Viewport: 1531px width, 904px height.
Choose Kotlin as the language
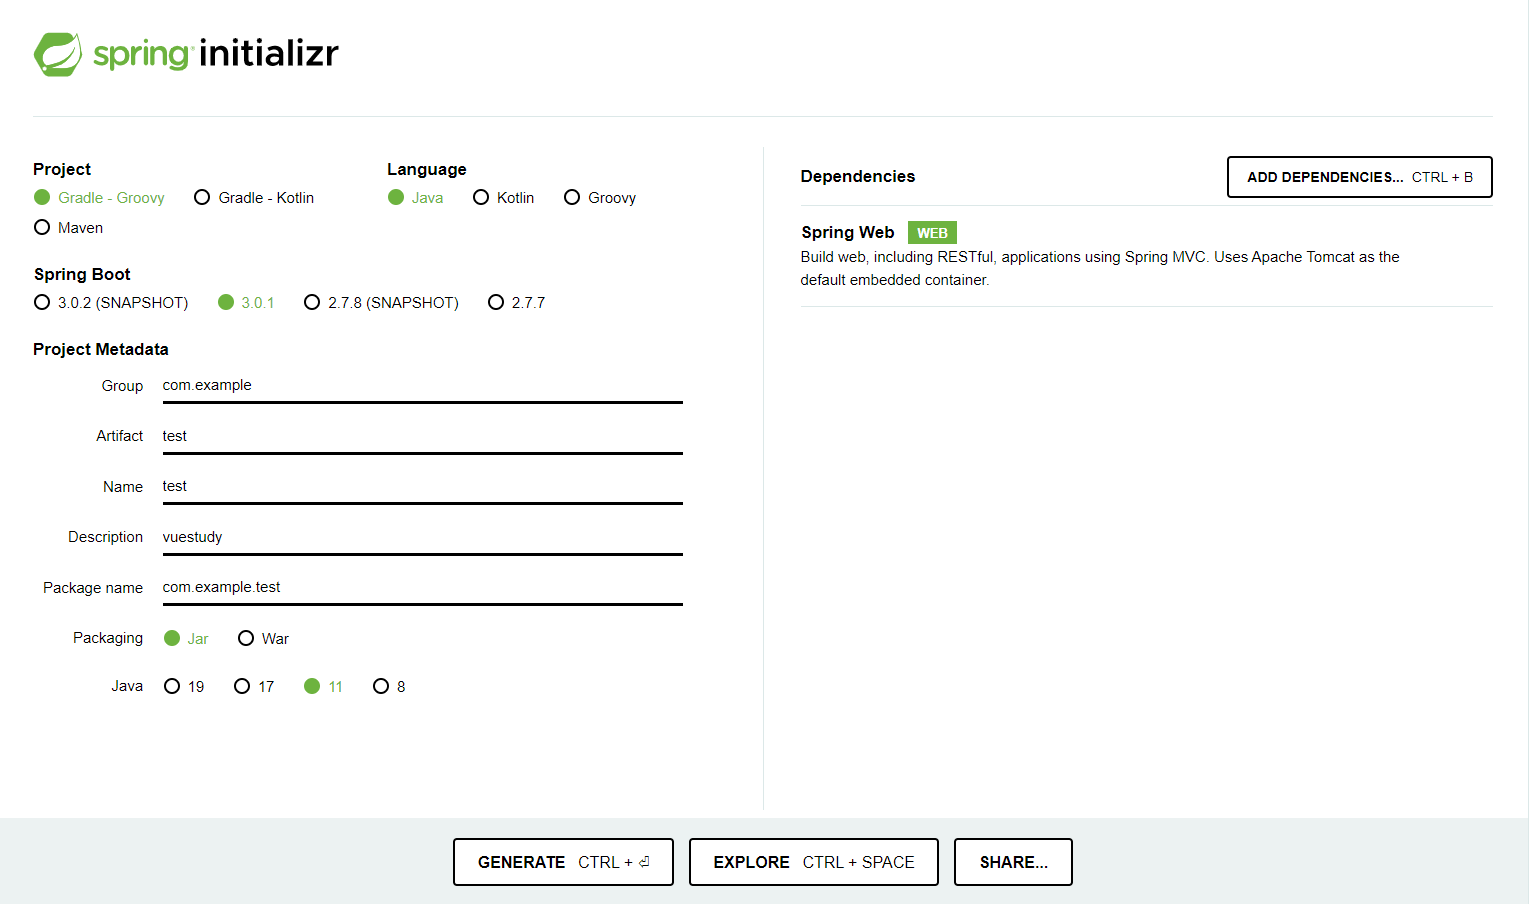pos(503,198)
